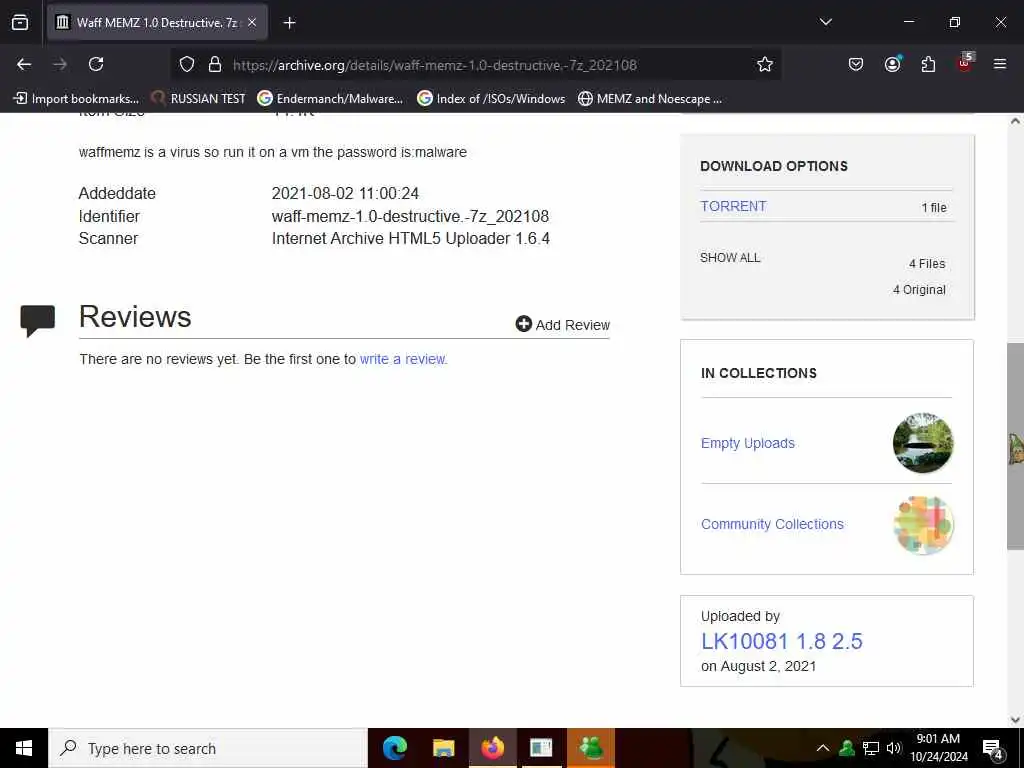Open the tracking protection shield icon
Viewport: 1024px width, 768px height.
tap(187, 64)
